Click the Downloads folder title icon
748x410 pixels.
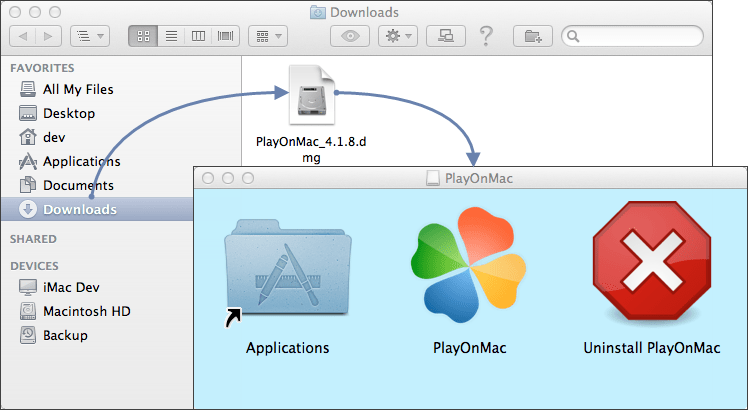point(318,12)
